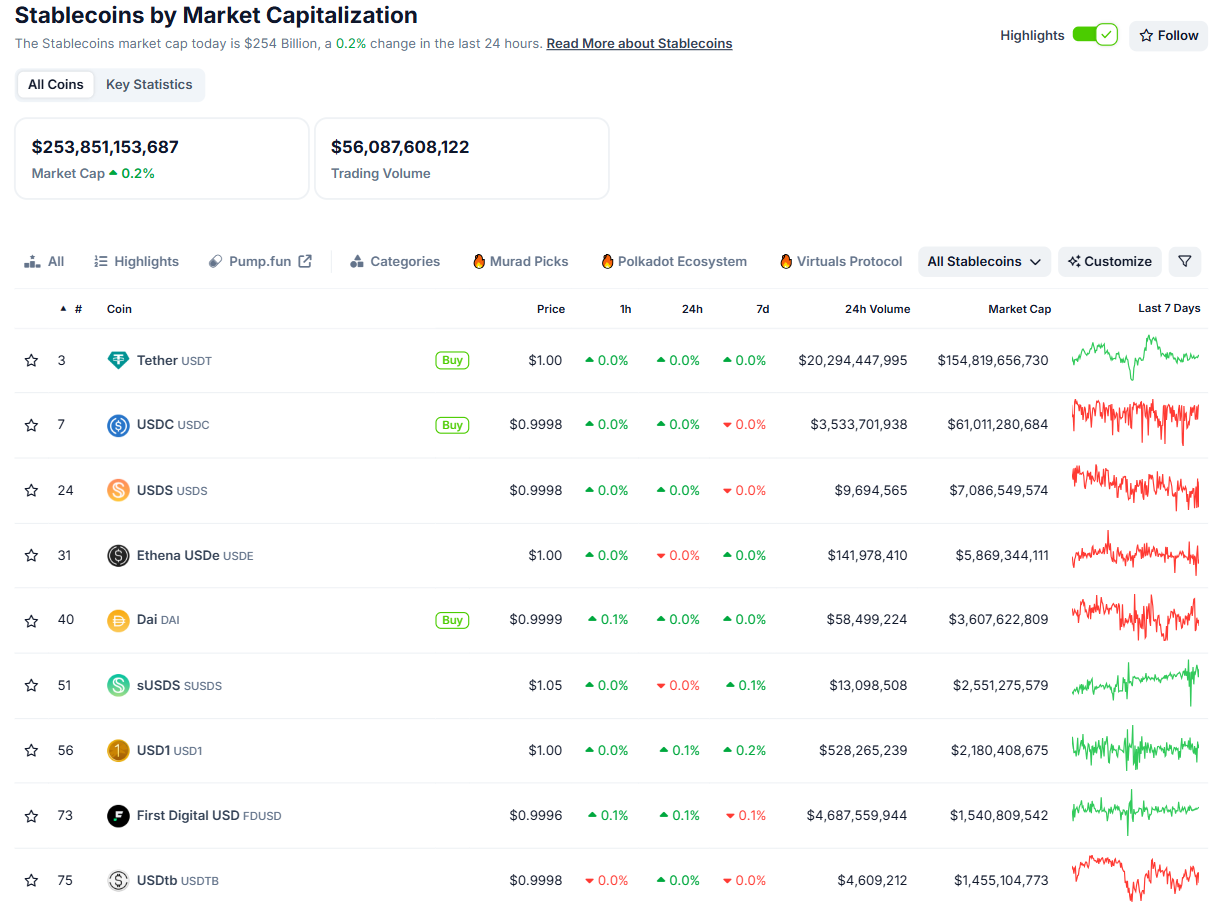Open the Categories tab
Screen dimensions: 1225x912
(x=395, y=261)
